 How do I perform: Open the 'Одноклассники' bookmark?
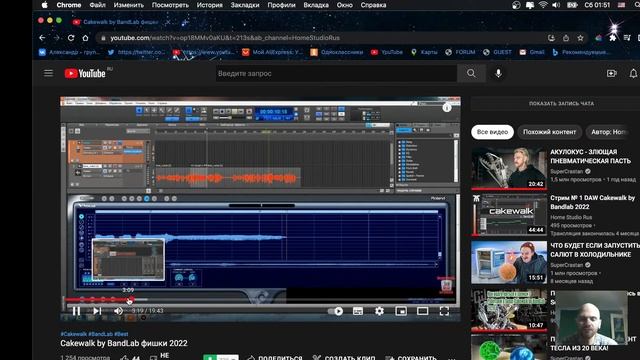[337, 52]
